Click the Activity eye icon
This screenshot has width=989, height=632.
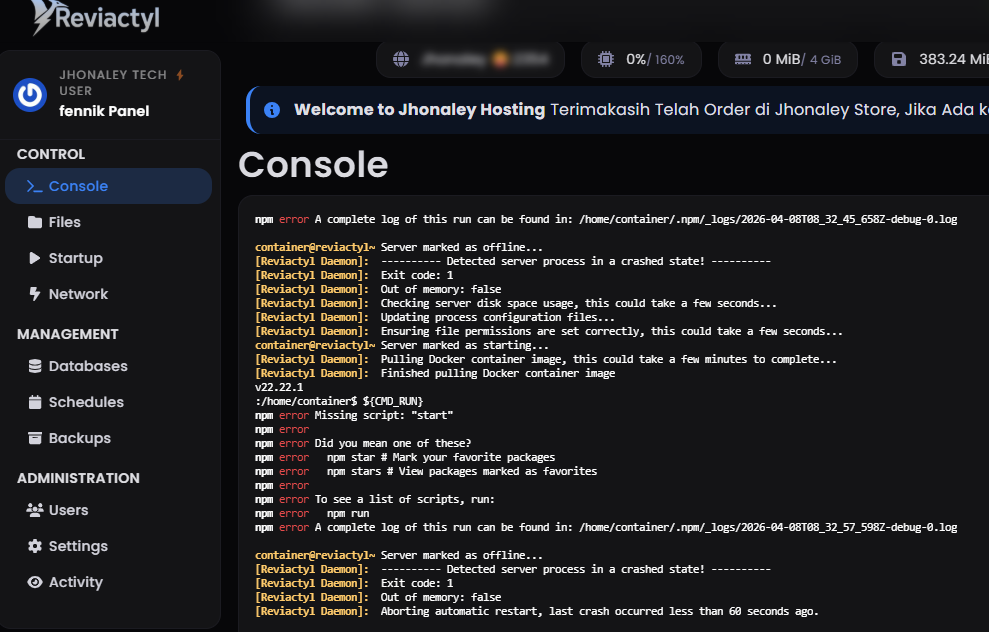click(35, 582)
